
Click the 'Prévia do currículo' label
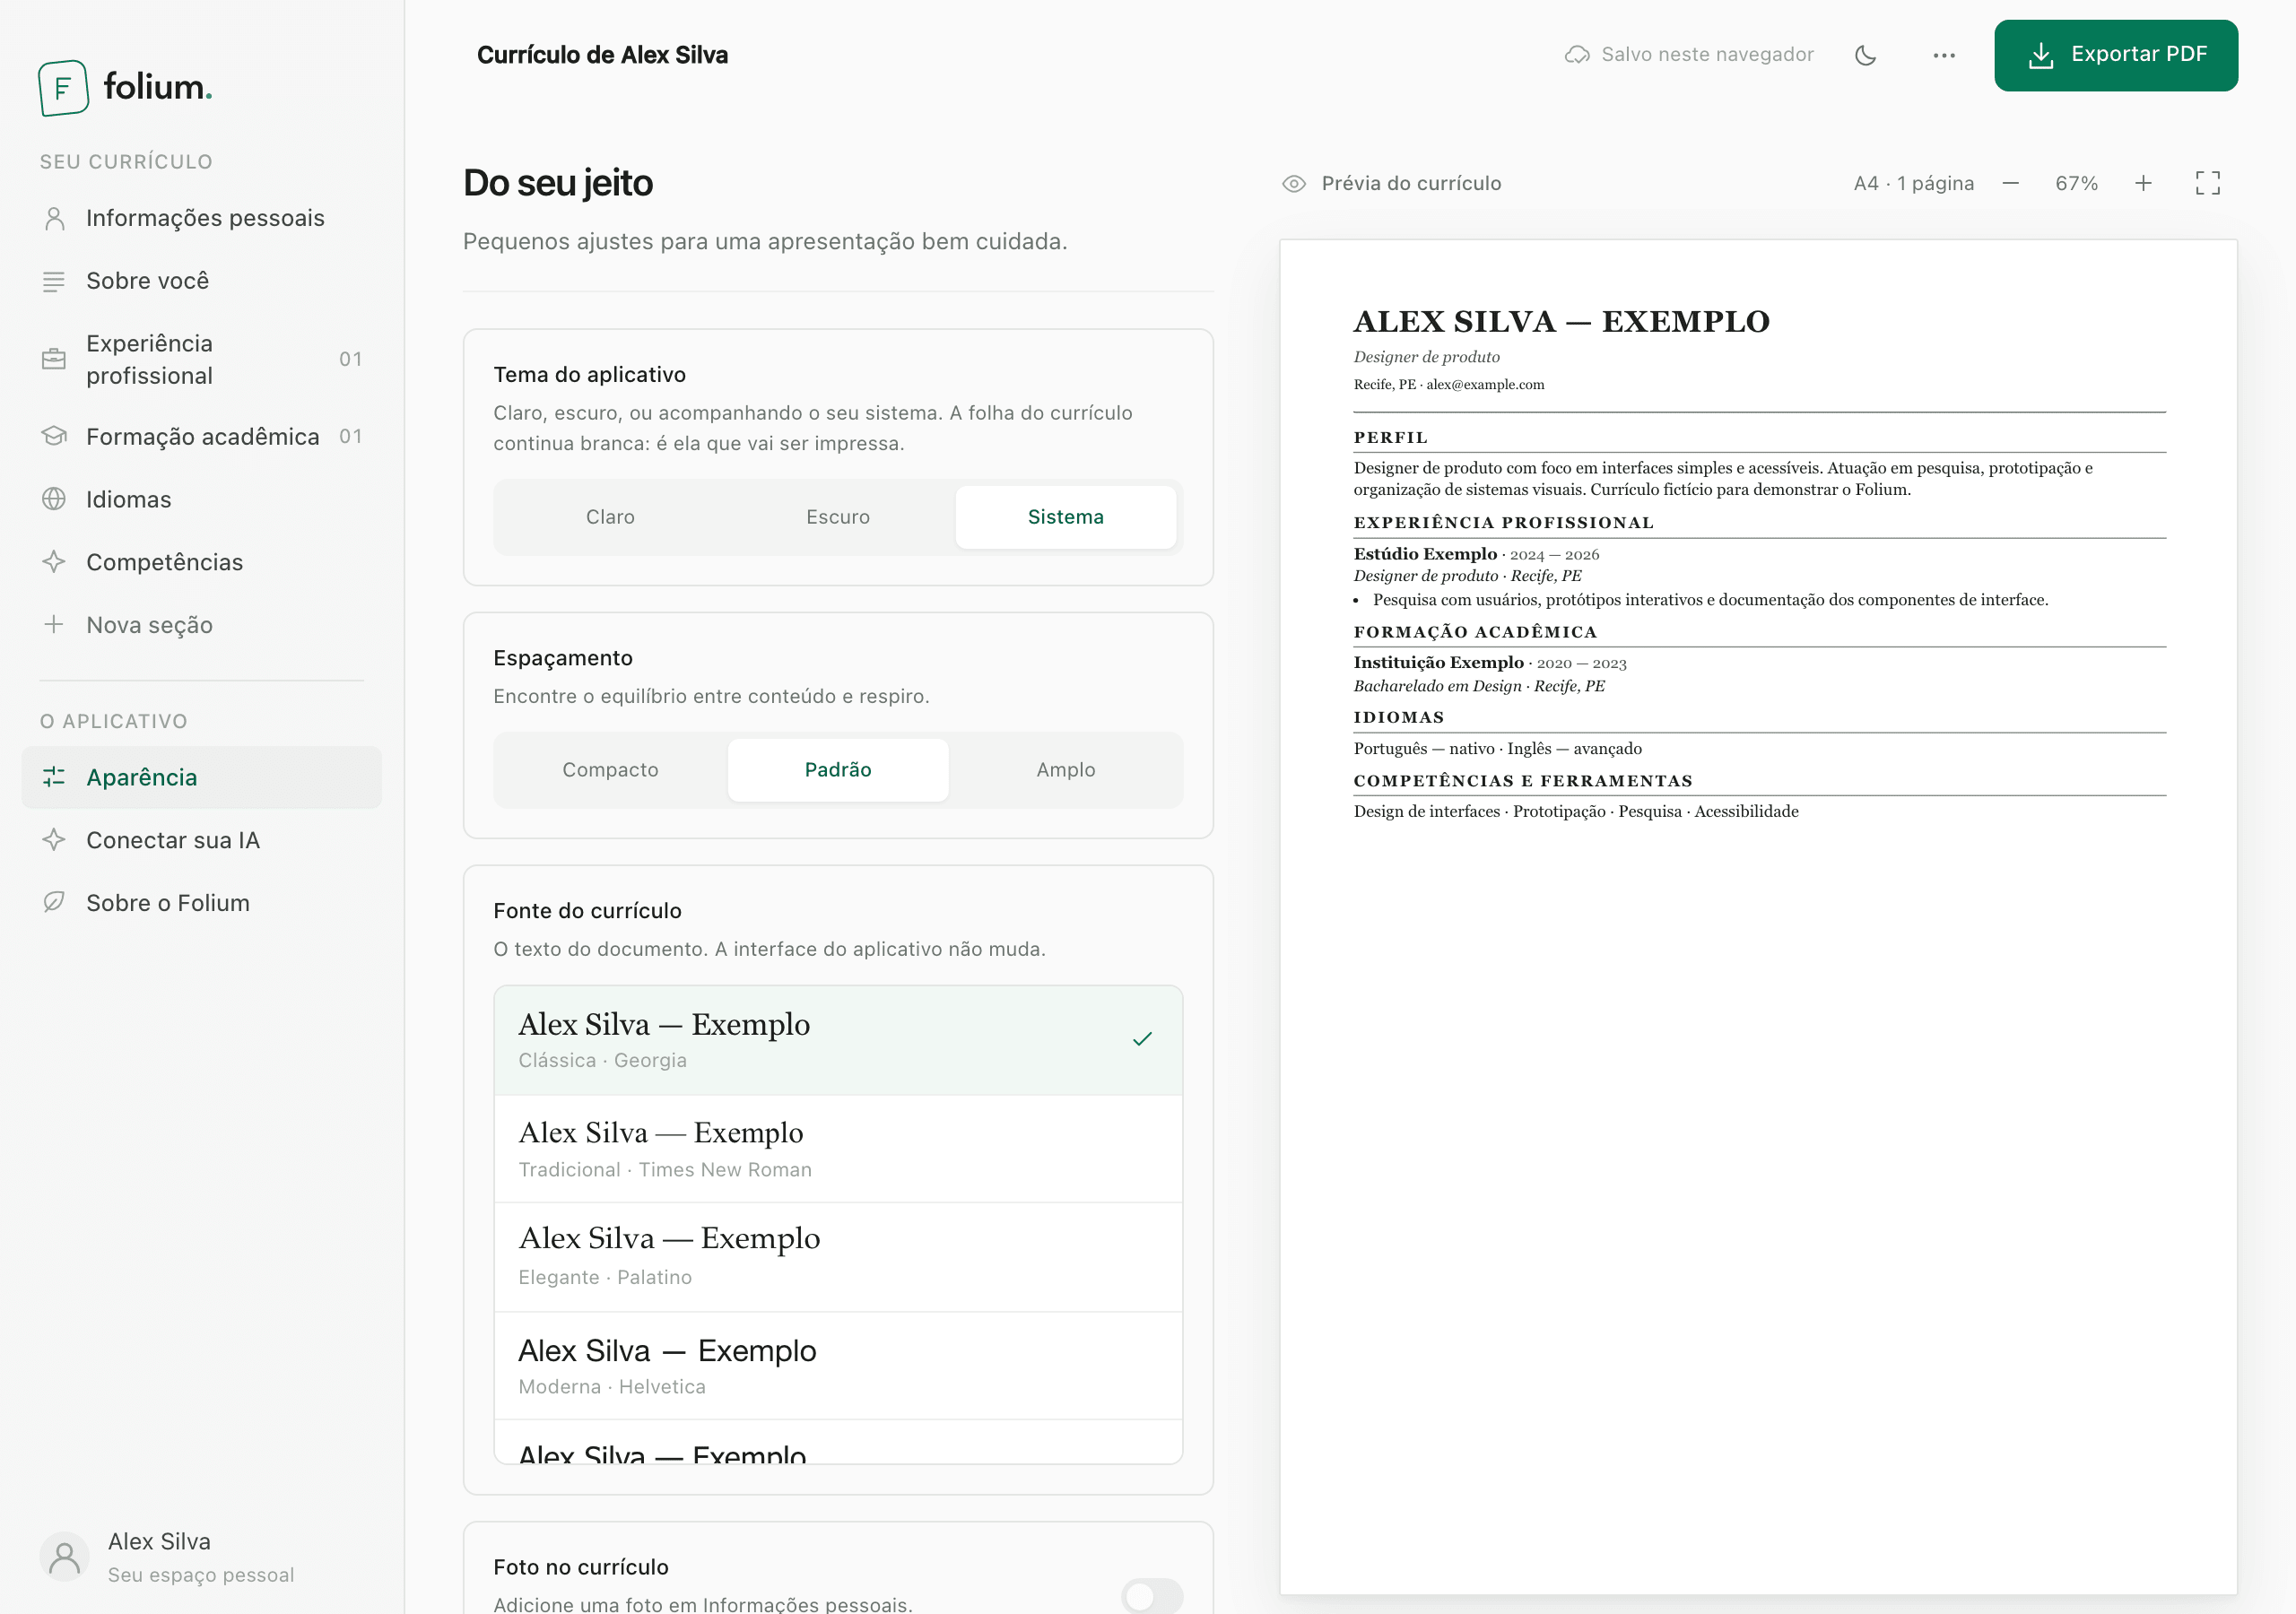click(x=1411, y=184)
